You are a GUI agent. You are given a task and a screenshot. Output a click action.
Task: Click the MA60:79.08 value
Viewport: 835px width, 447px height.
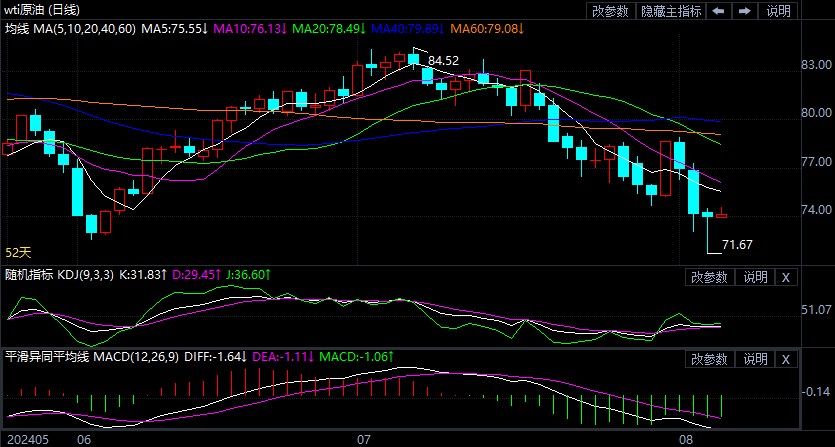coord(487,29)
